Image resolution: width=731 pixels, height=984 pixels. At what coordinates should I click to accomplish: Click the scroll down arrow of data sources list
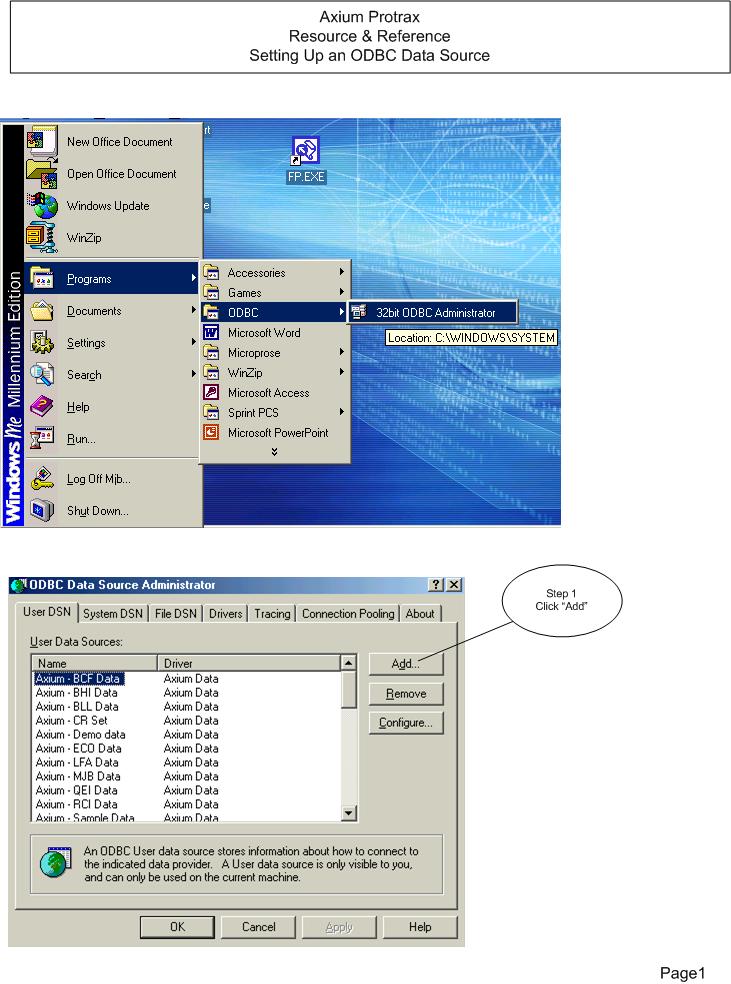[x=348, y=813]
